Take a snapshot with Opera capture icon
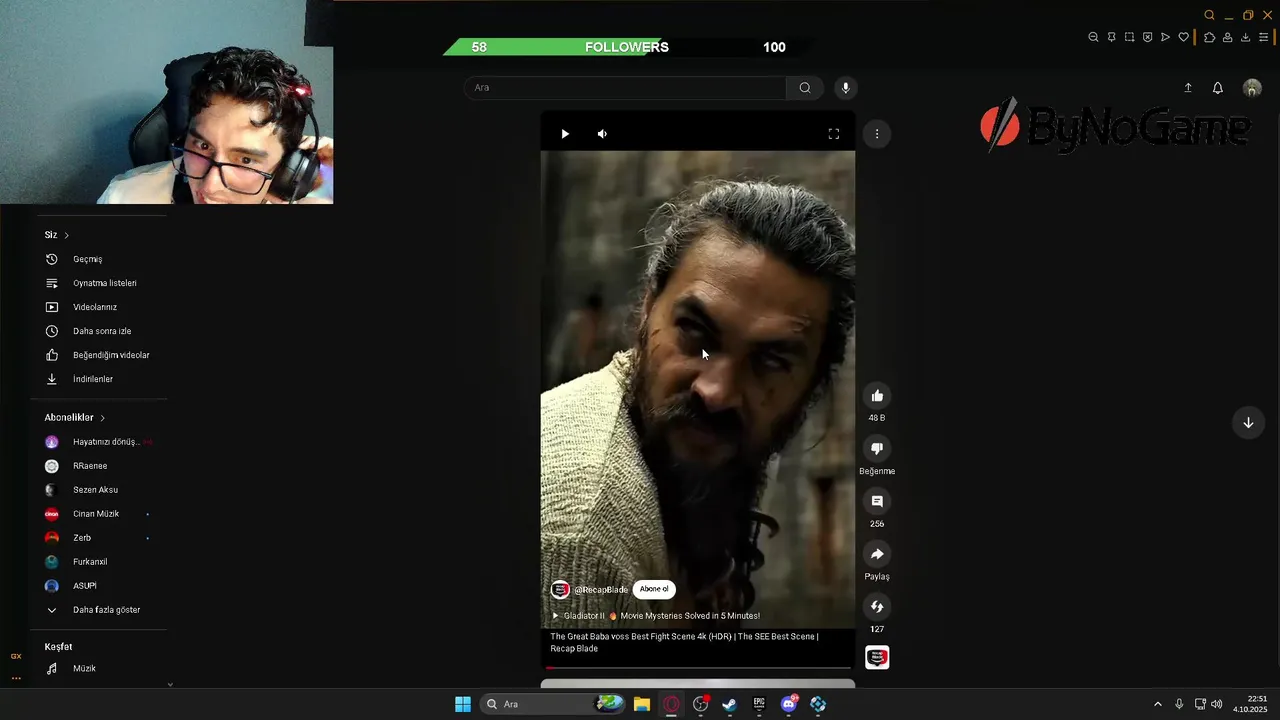The width and height of the screenshot is (1280, 720). (x=1129, y=37)
